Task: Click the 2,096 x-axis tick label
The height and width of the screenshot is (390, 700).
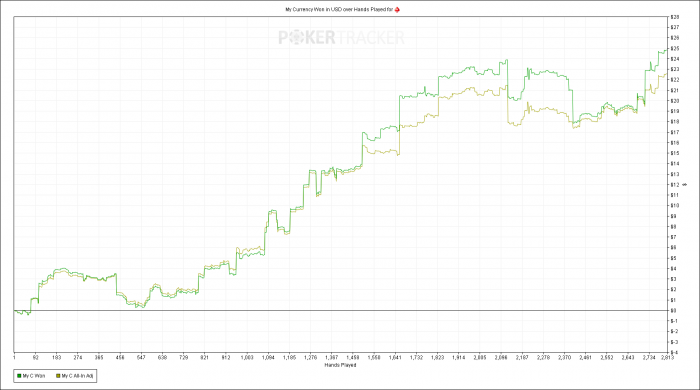Action: 501,357
